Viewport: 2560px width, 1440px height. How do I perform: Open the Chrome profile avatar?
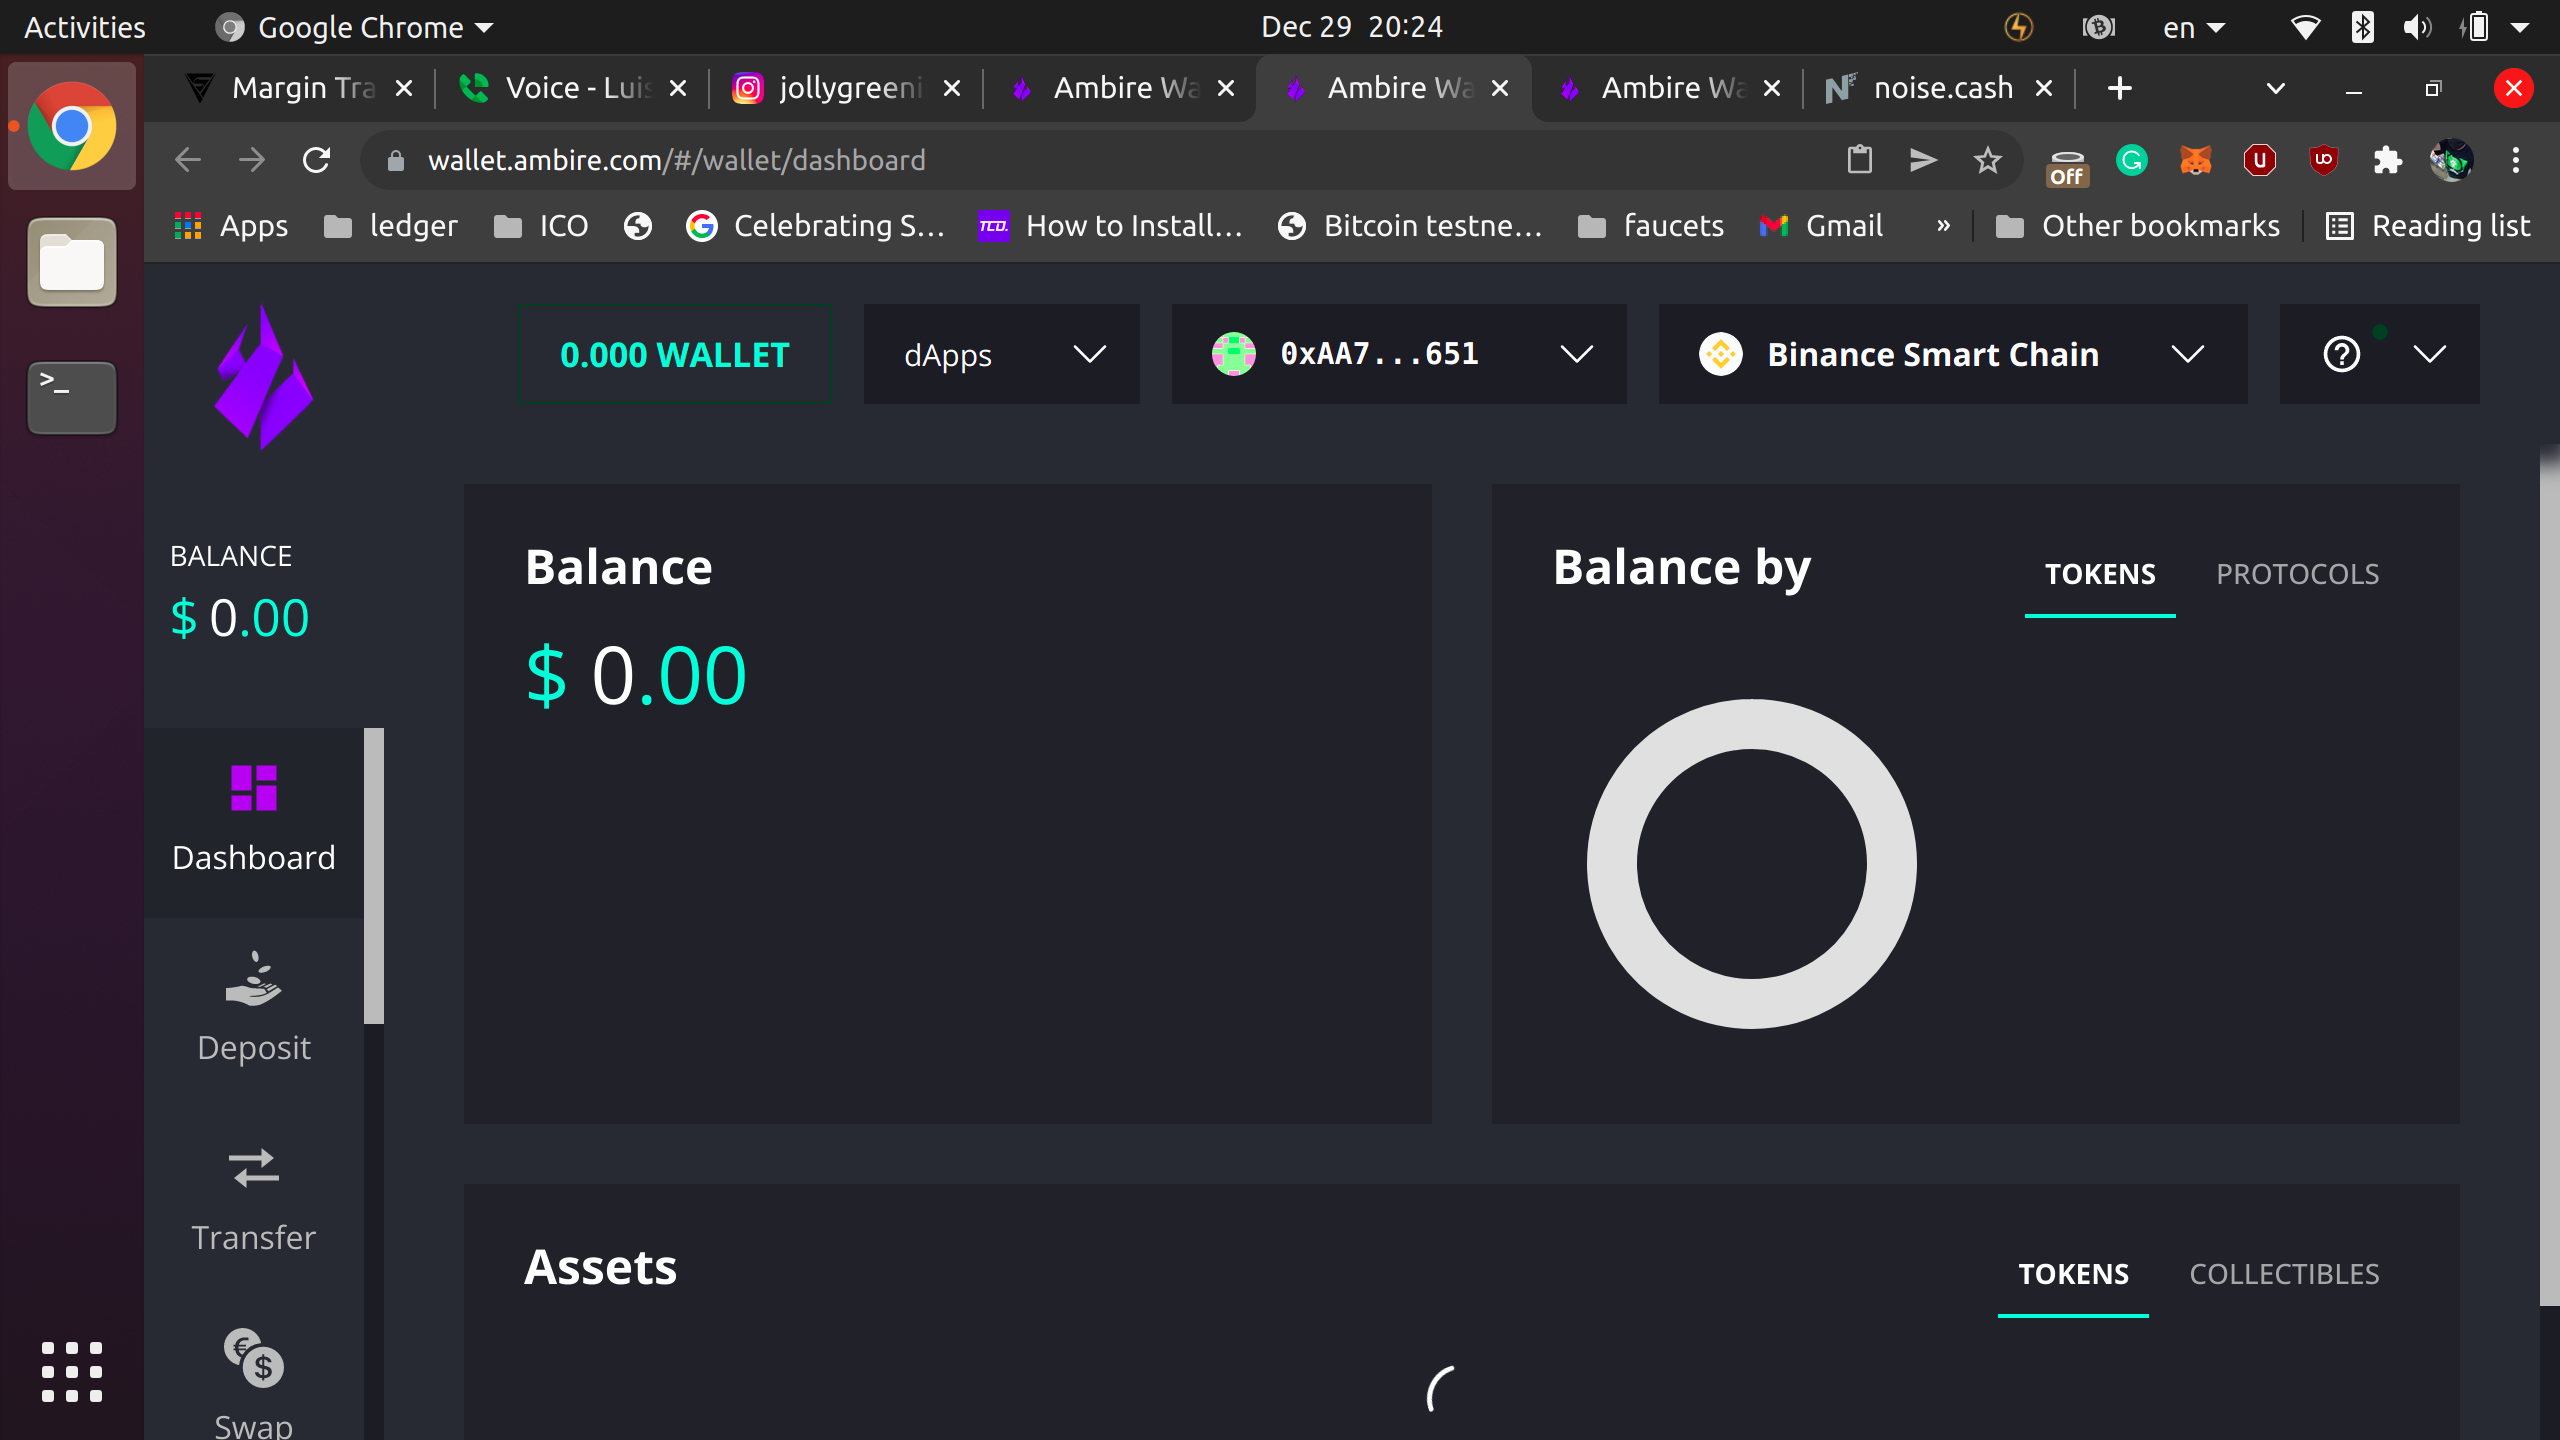click(x=2452, y=160)
